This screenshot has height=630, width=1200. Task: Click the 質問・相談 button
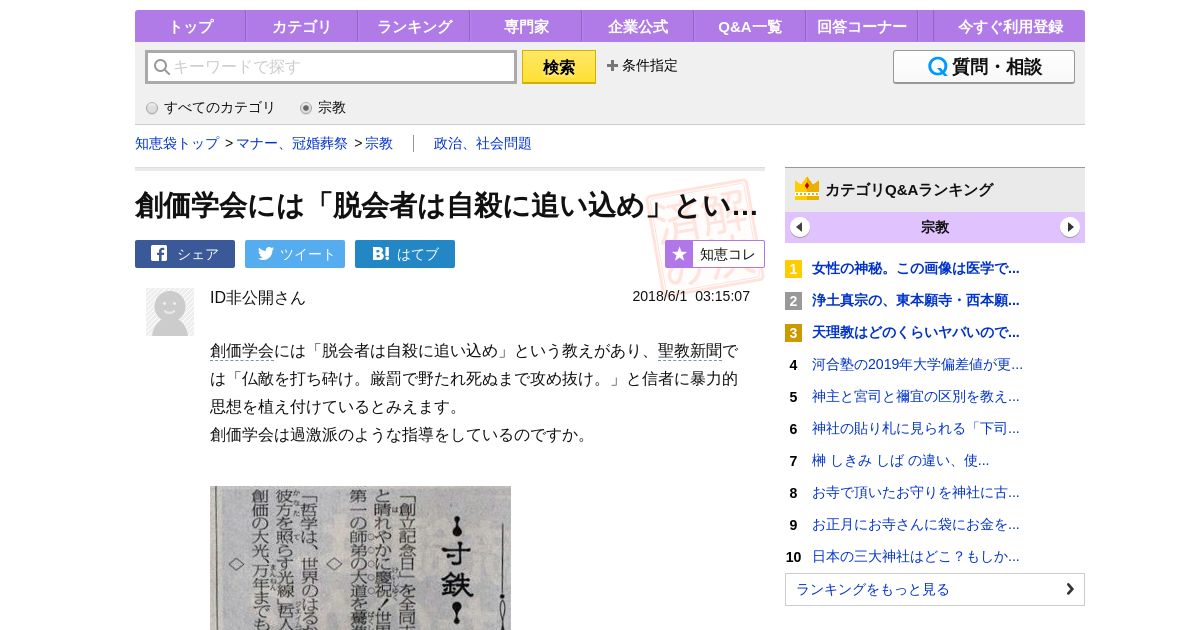(984, 67)
